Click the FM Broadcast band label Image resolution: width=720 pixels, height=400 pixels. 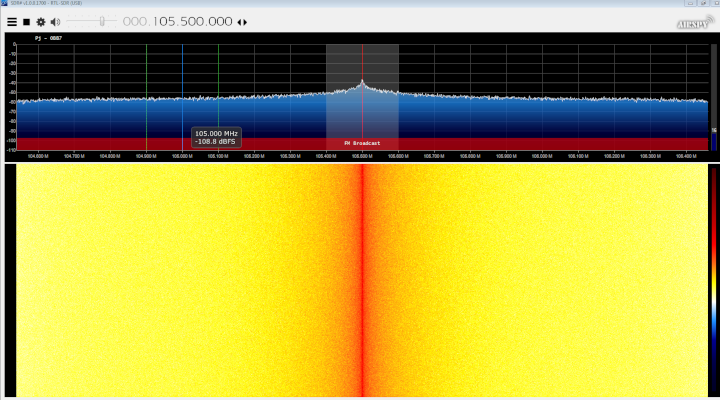point(362,143)
